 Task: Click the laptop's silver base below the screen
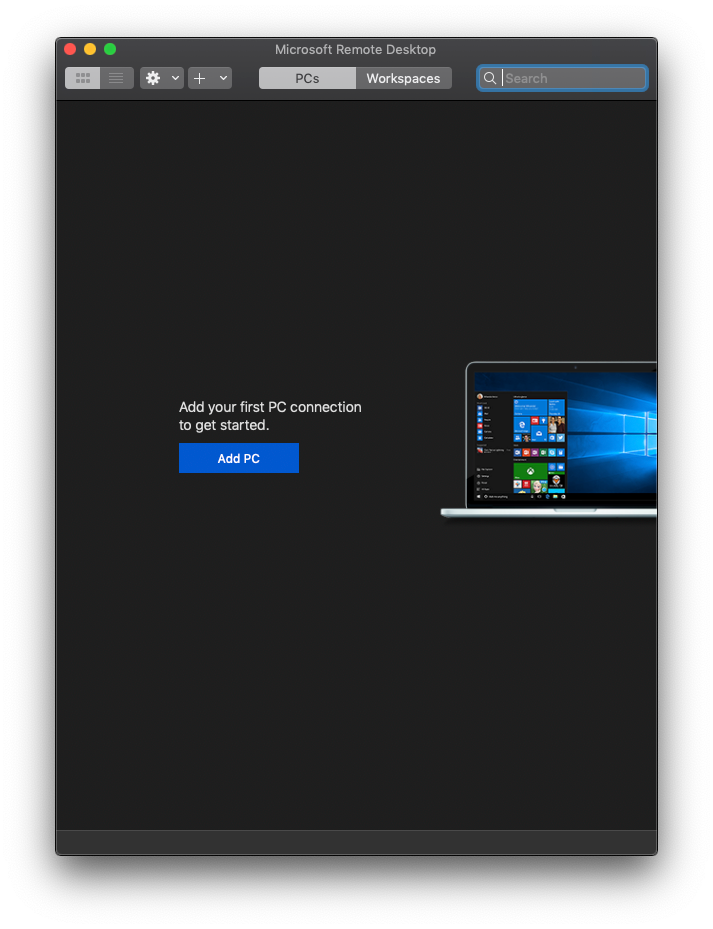click(550, 512)
